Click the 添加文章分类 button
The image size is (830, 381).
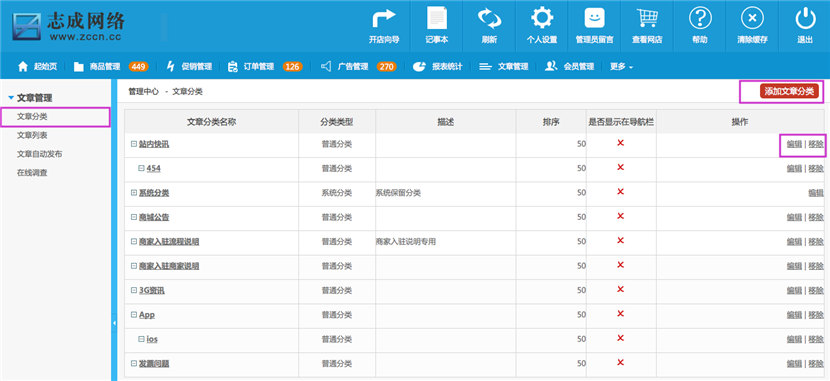tap(789, 92)
